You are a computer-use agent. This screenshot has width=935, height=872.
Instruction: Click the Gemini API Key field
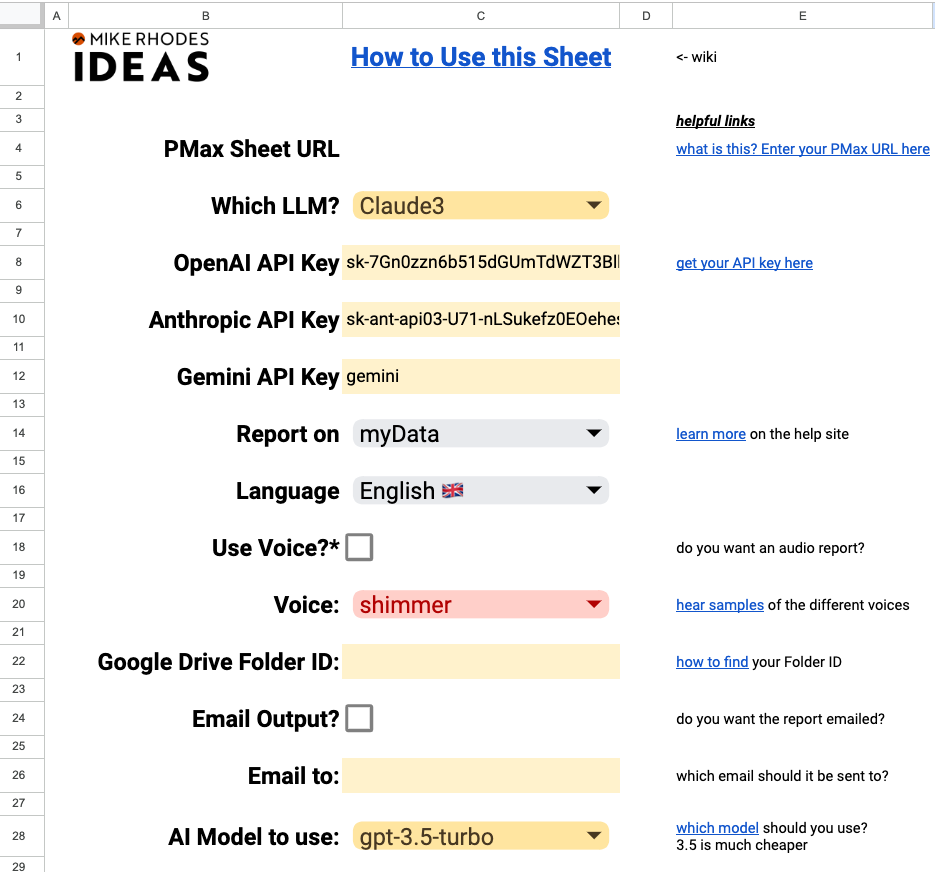click(480, 377)
